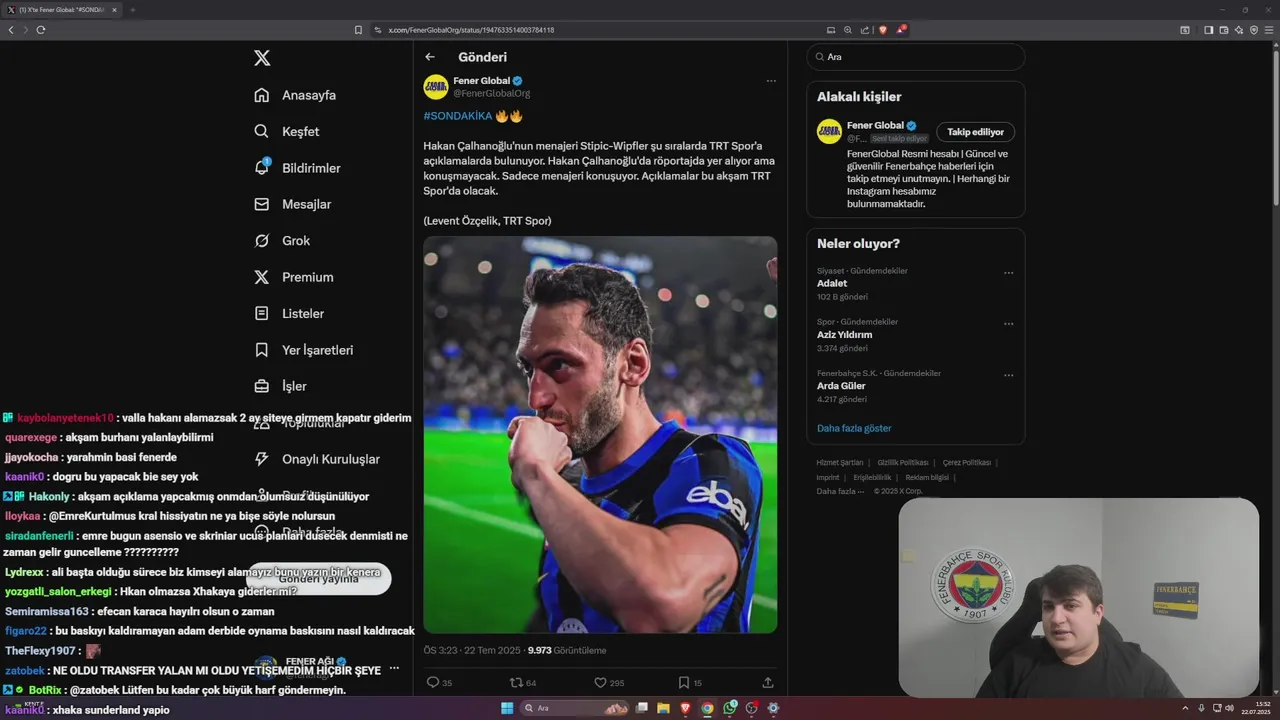Open Listeler in sidebar
This screenshot has height=720, width=1280.
(x=289, y=313)
